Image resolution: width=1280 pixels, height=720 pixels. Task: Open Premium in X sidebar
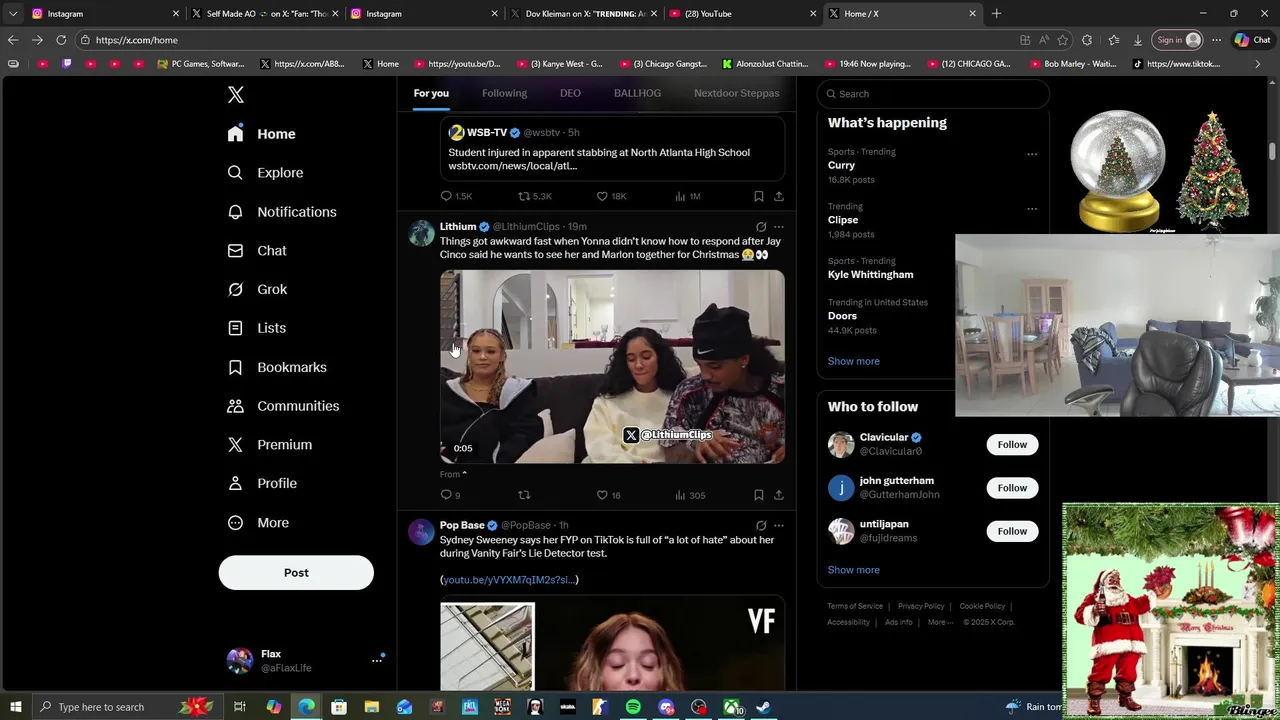(x=270, y=445)
